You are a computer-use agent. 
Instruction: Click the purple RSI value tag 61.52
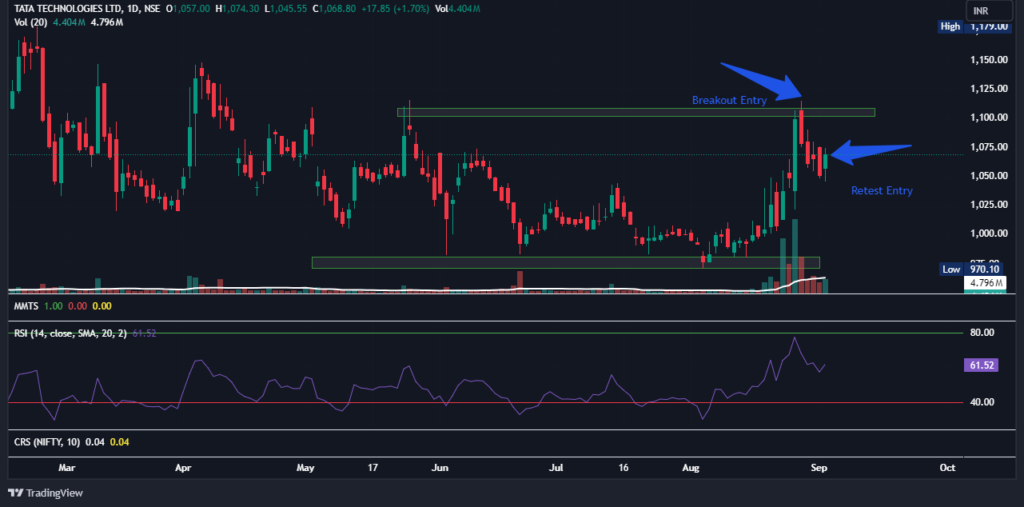tap(981, 367)
